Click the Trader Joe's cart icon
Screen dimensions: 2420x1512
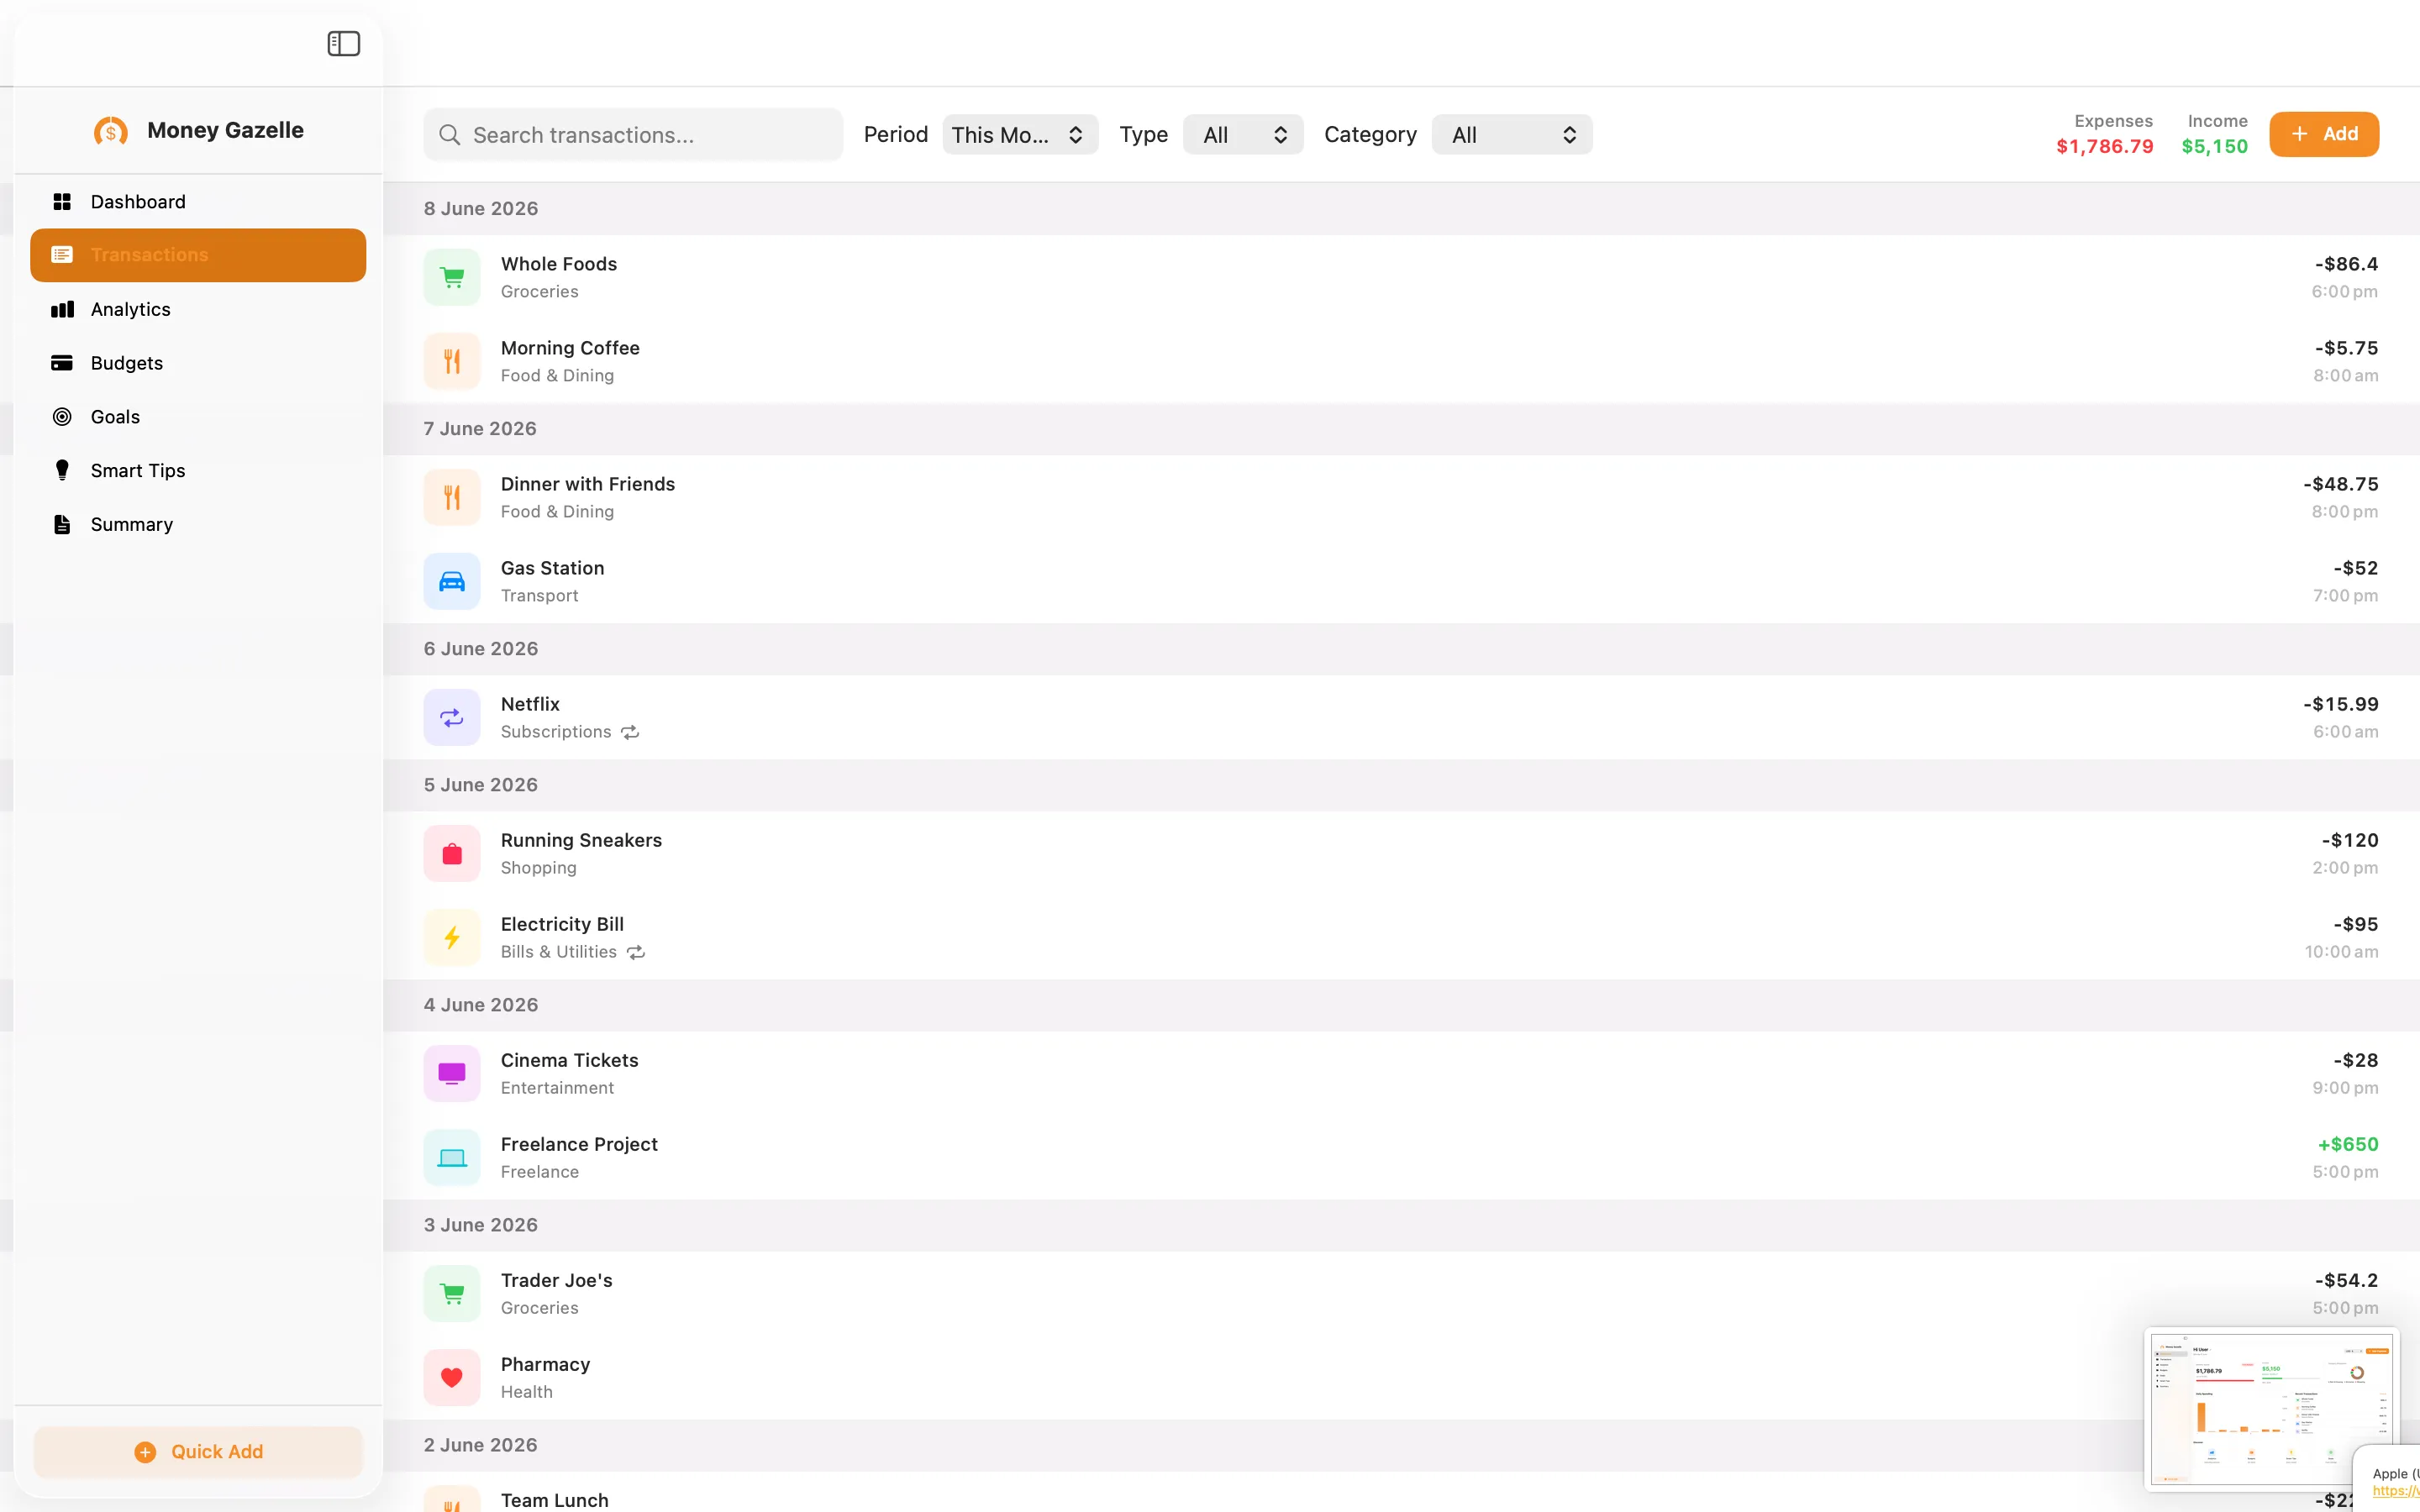[452, 1293]
